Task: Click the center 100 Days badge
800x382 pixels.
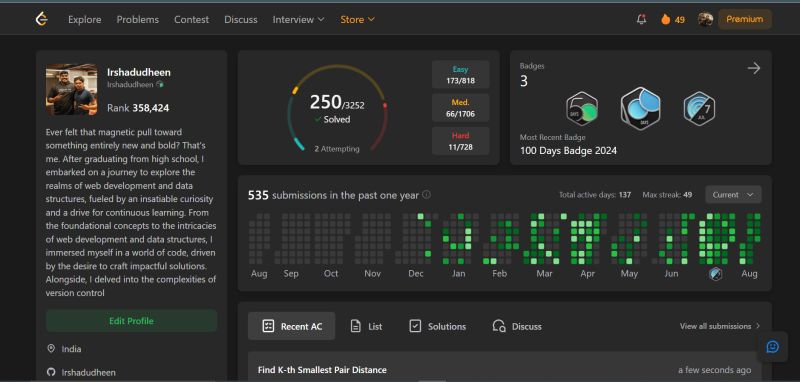Action: 640,108
